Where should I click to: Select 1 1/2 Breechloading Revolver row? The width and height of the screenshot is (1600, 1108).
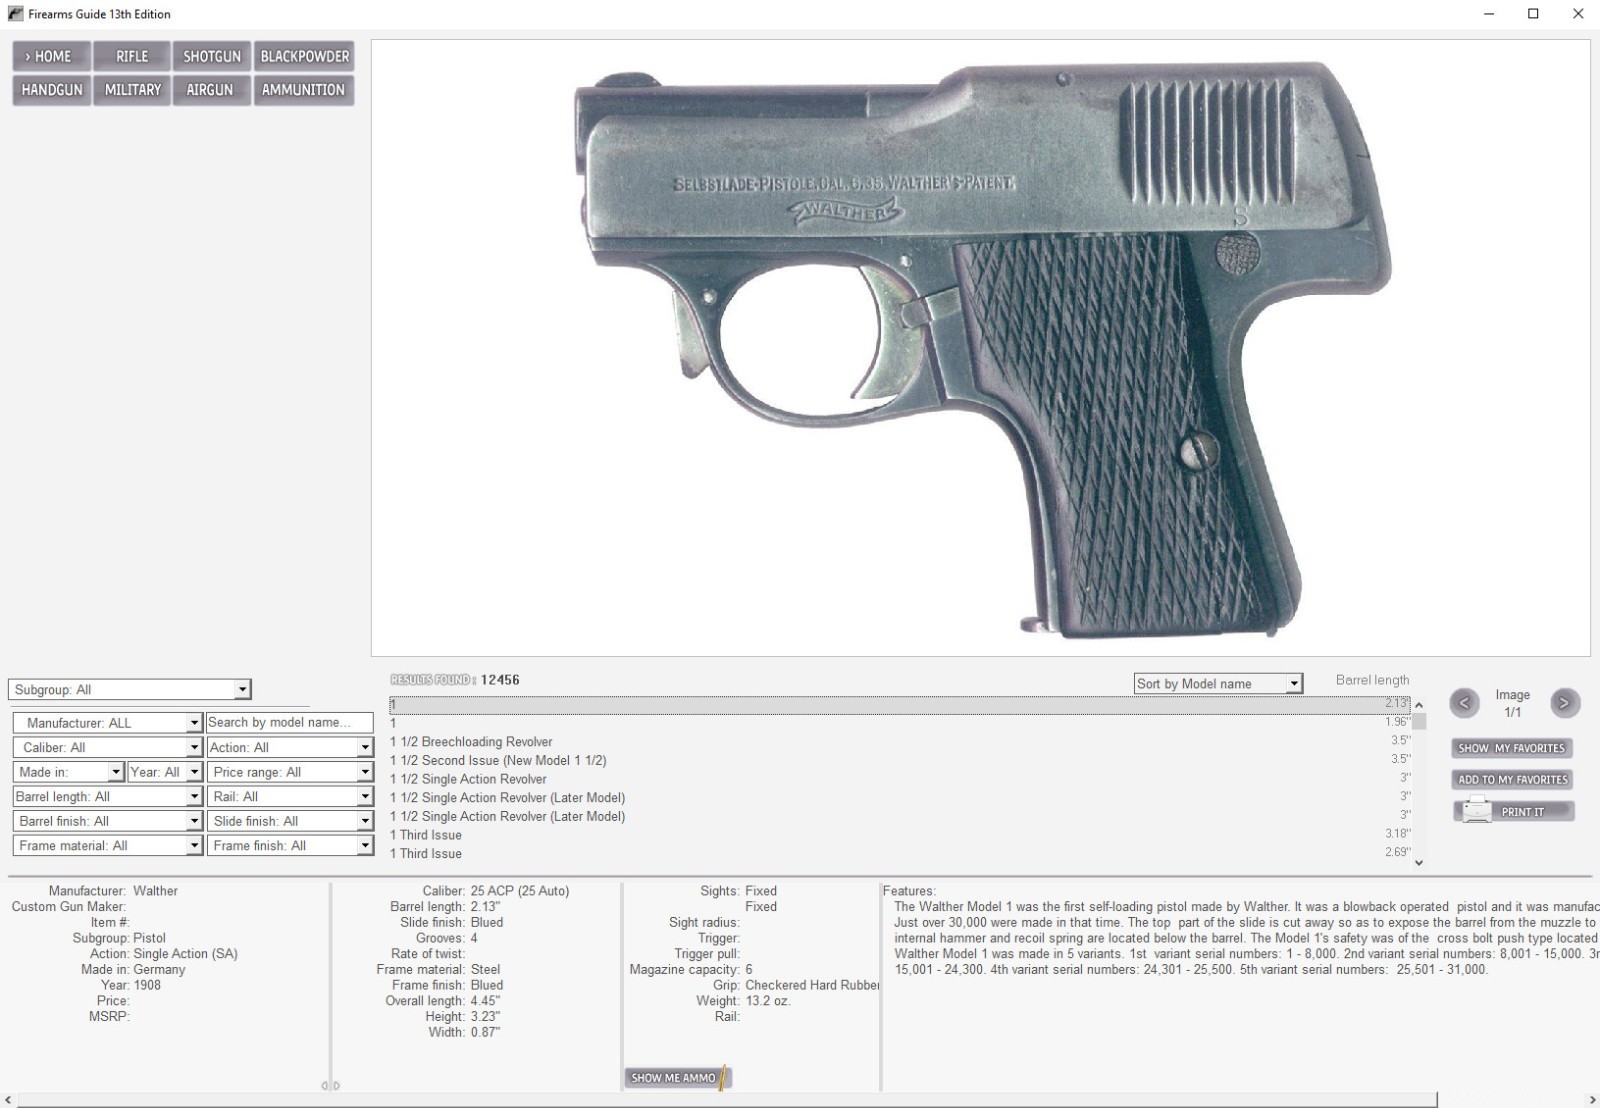point(899,742)
